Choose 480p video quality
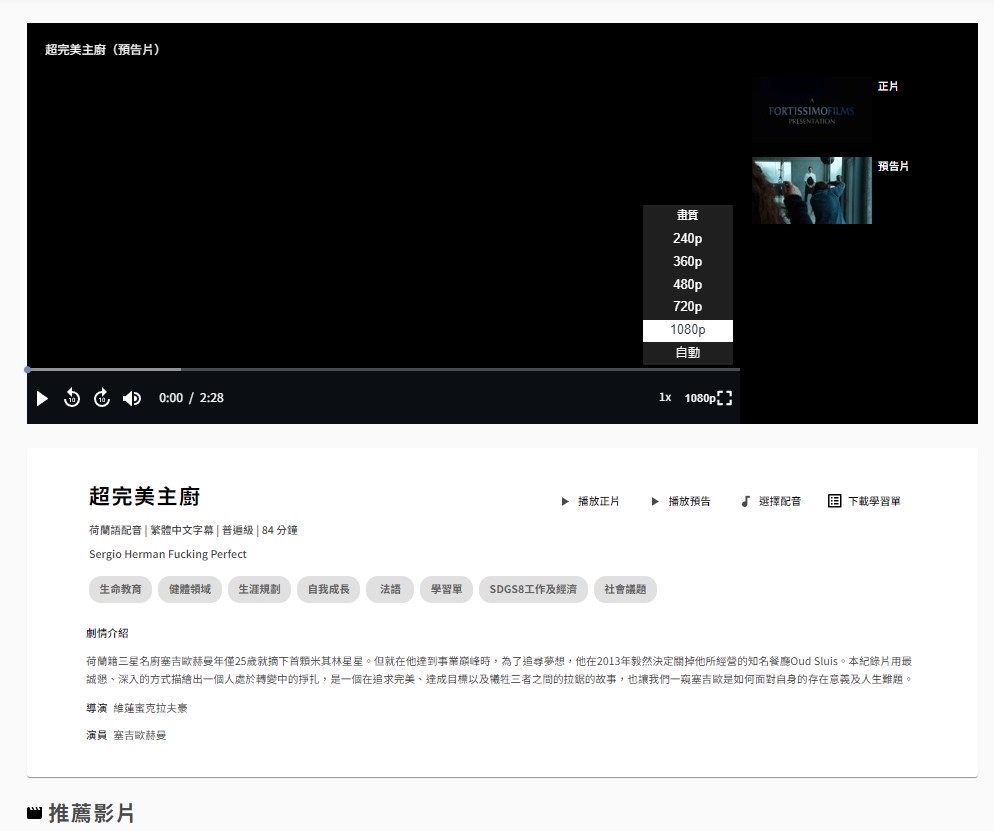Screen dimensions: 994x831 pyautogui.click(x=688, y=284)
